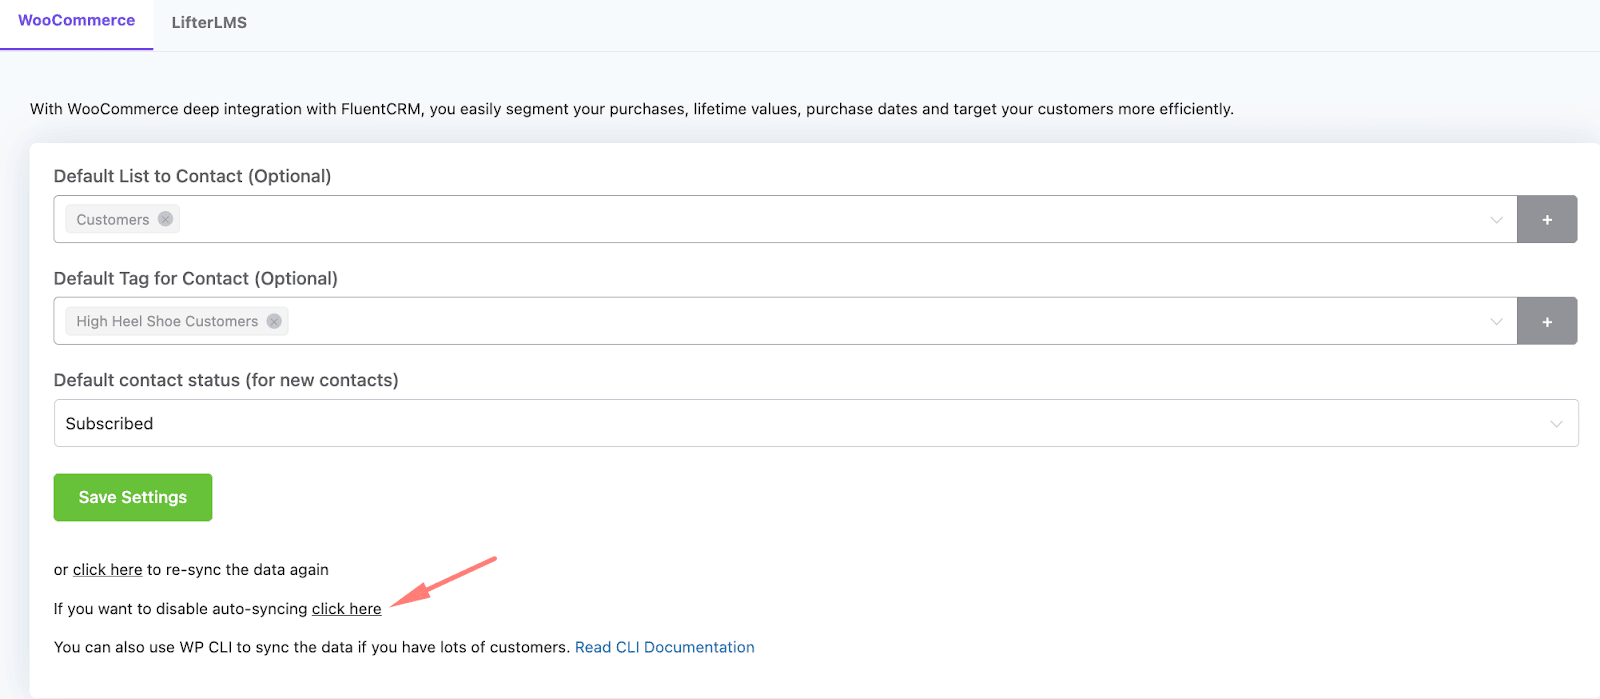Click here link to re-sync the data
The width and height of the screenshot is (1600, 699).
point(107,569)
